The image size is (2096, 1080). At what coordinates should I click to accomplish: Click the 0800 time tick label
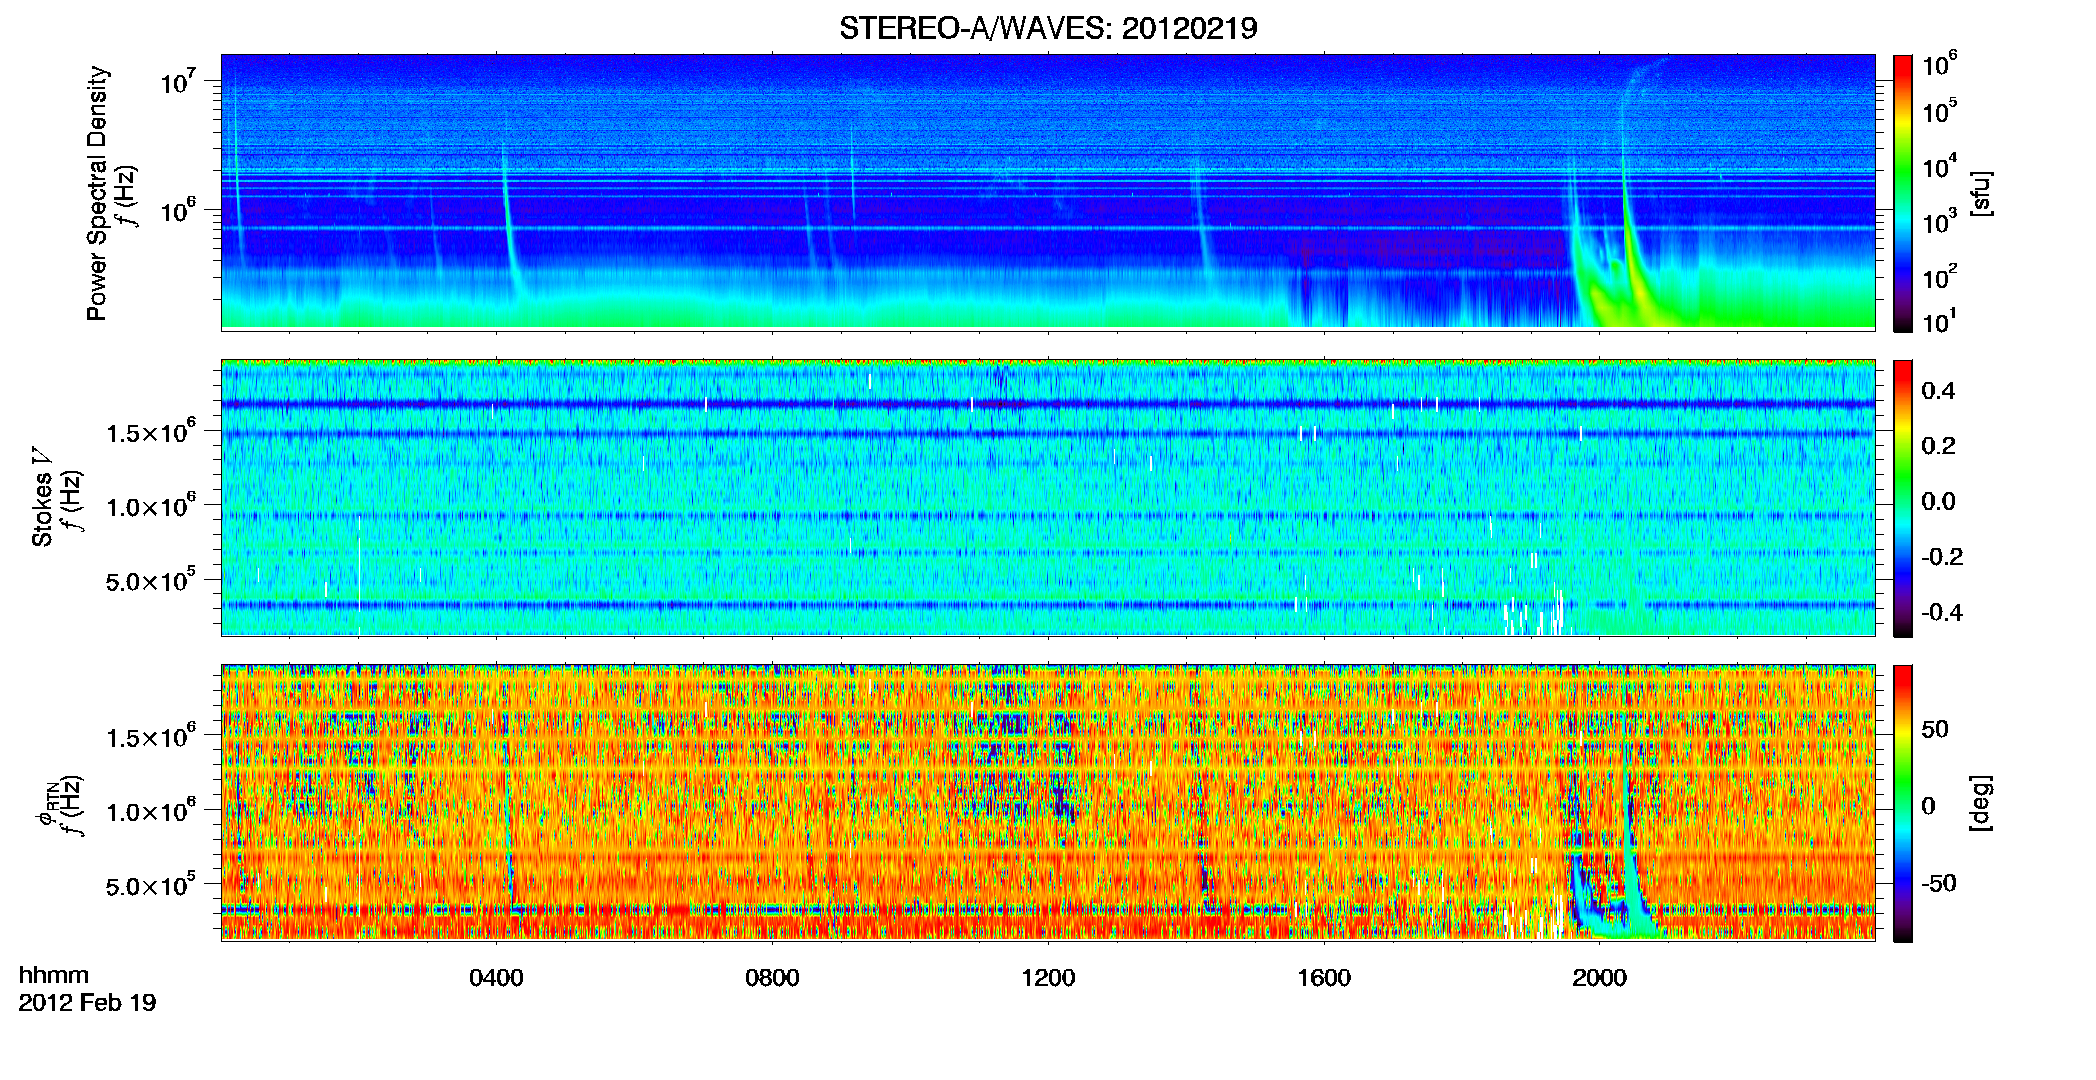click(x=772, y=977)
